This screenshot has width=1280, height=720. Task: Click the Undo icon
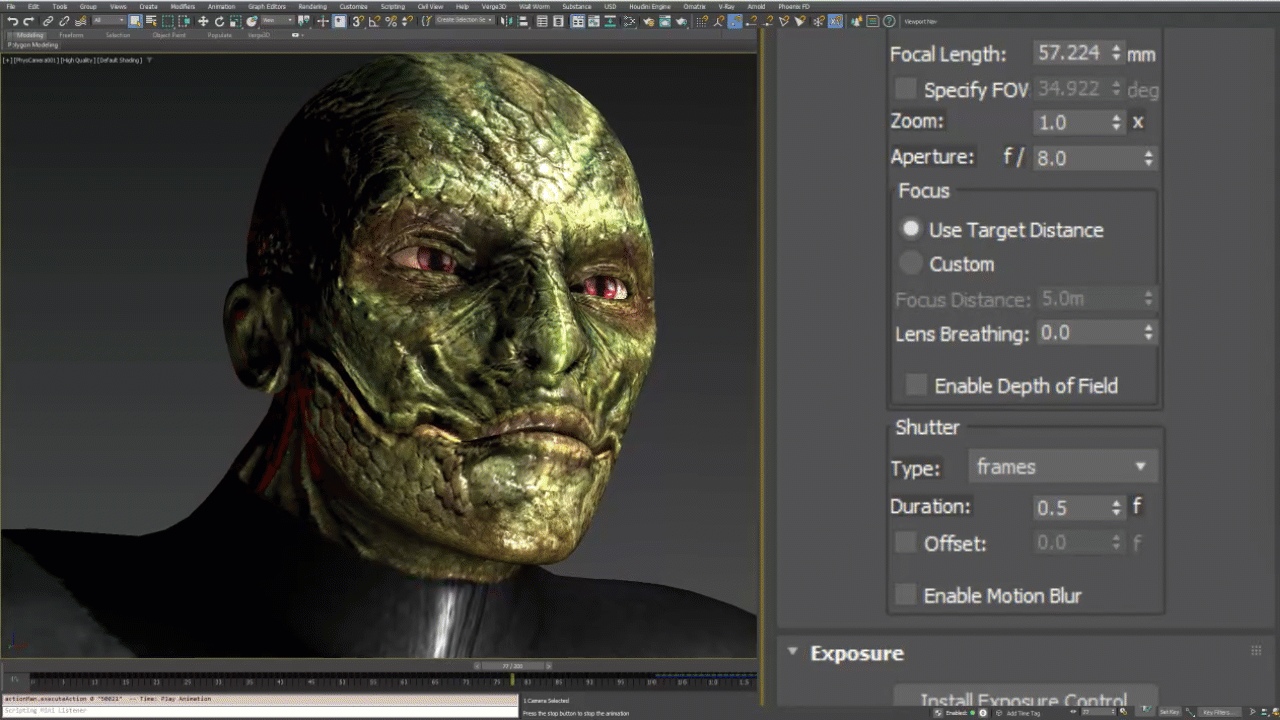coord(12,22)
